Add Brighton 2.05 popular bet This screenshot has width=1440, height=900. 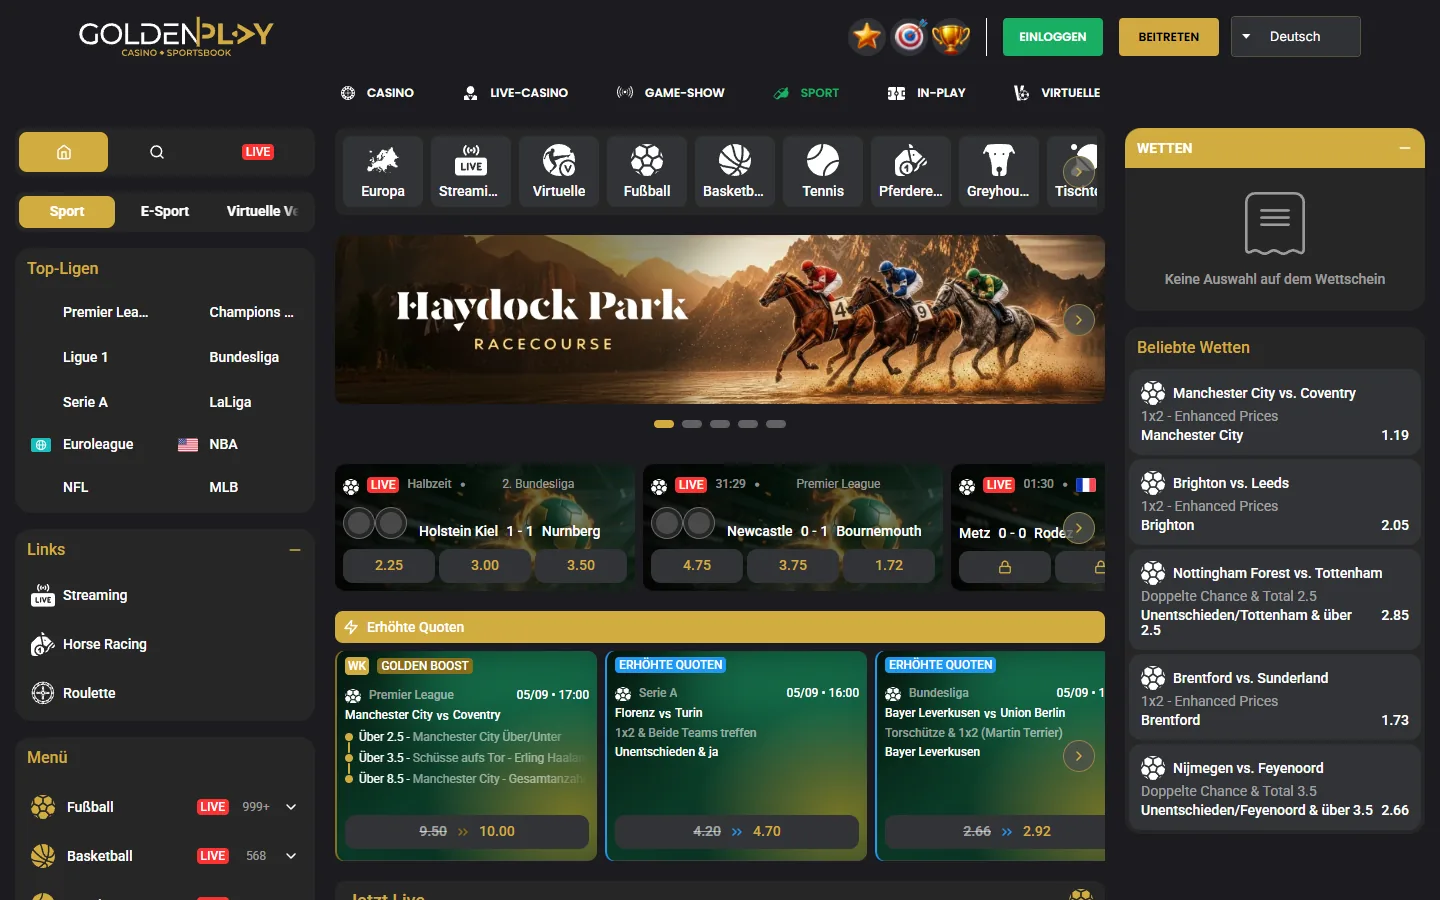coord(1275,503)
